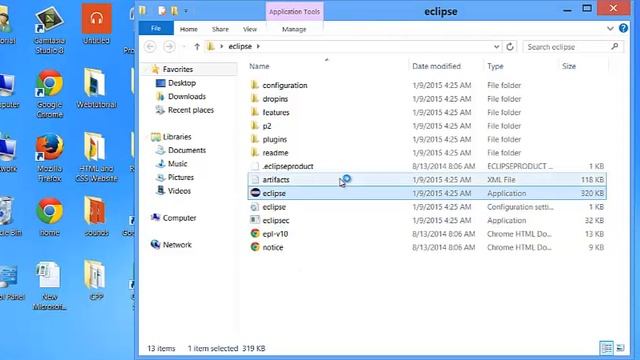Viewport: 640px width, 360px height.
Task: Expand the ribbon with the chevron
Action: pos(610,29)
